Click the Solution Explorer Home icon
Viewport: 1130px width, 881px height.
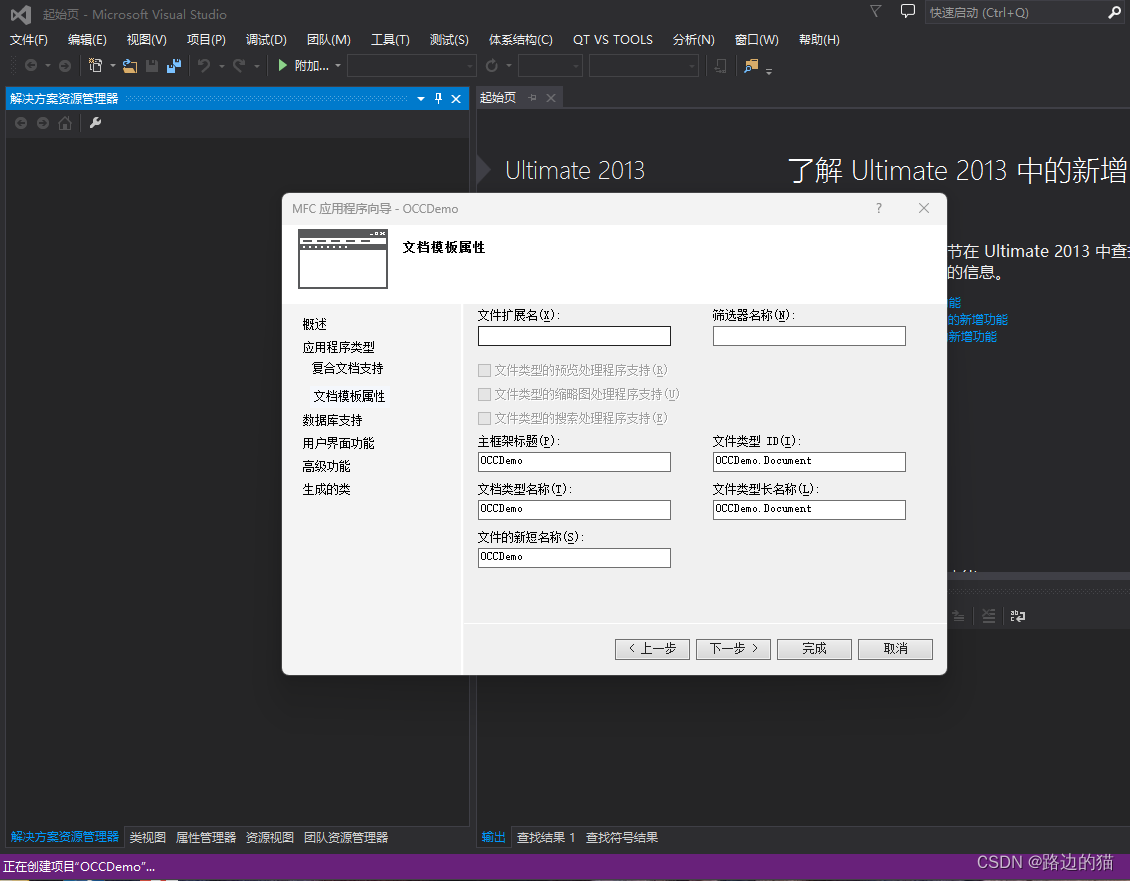(65, 123)
